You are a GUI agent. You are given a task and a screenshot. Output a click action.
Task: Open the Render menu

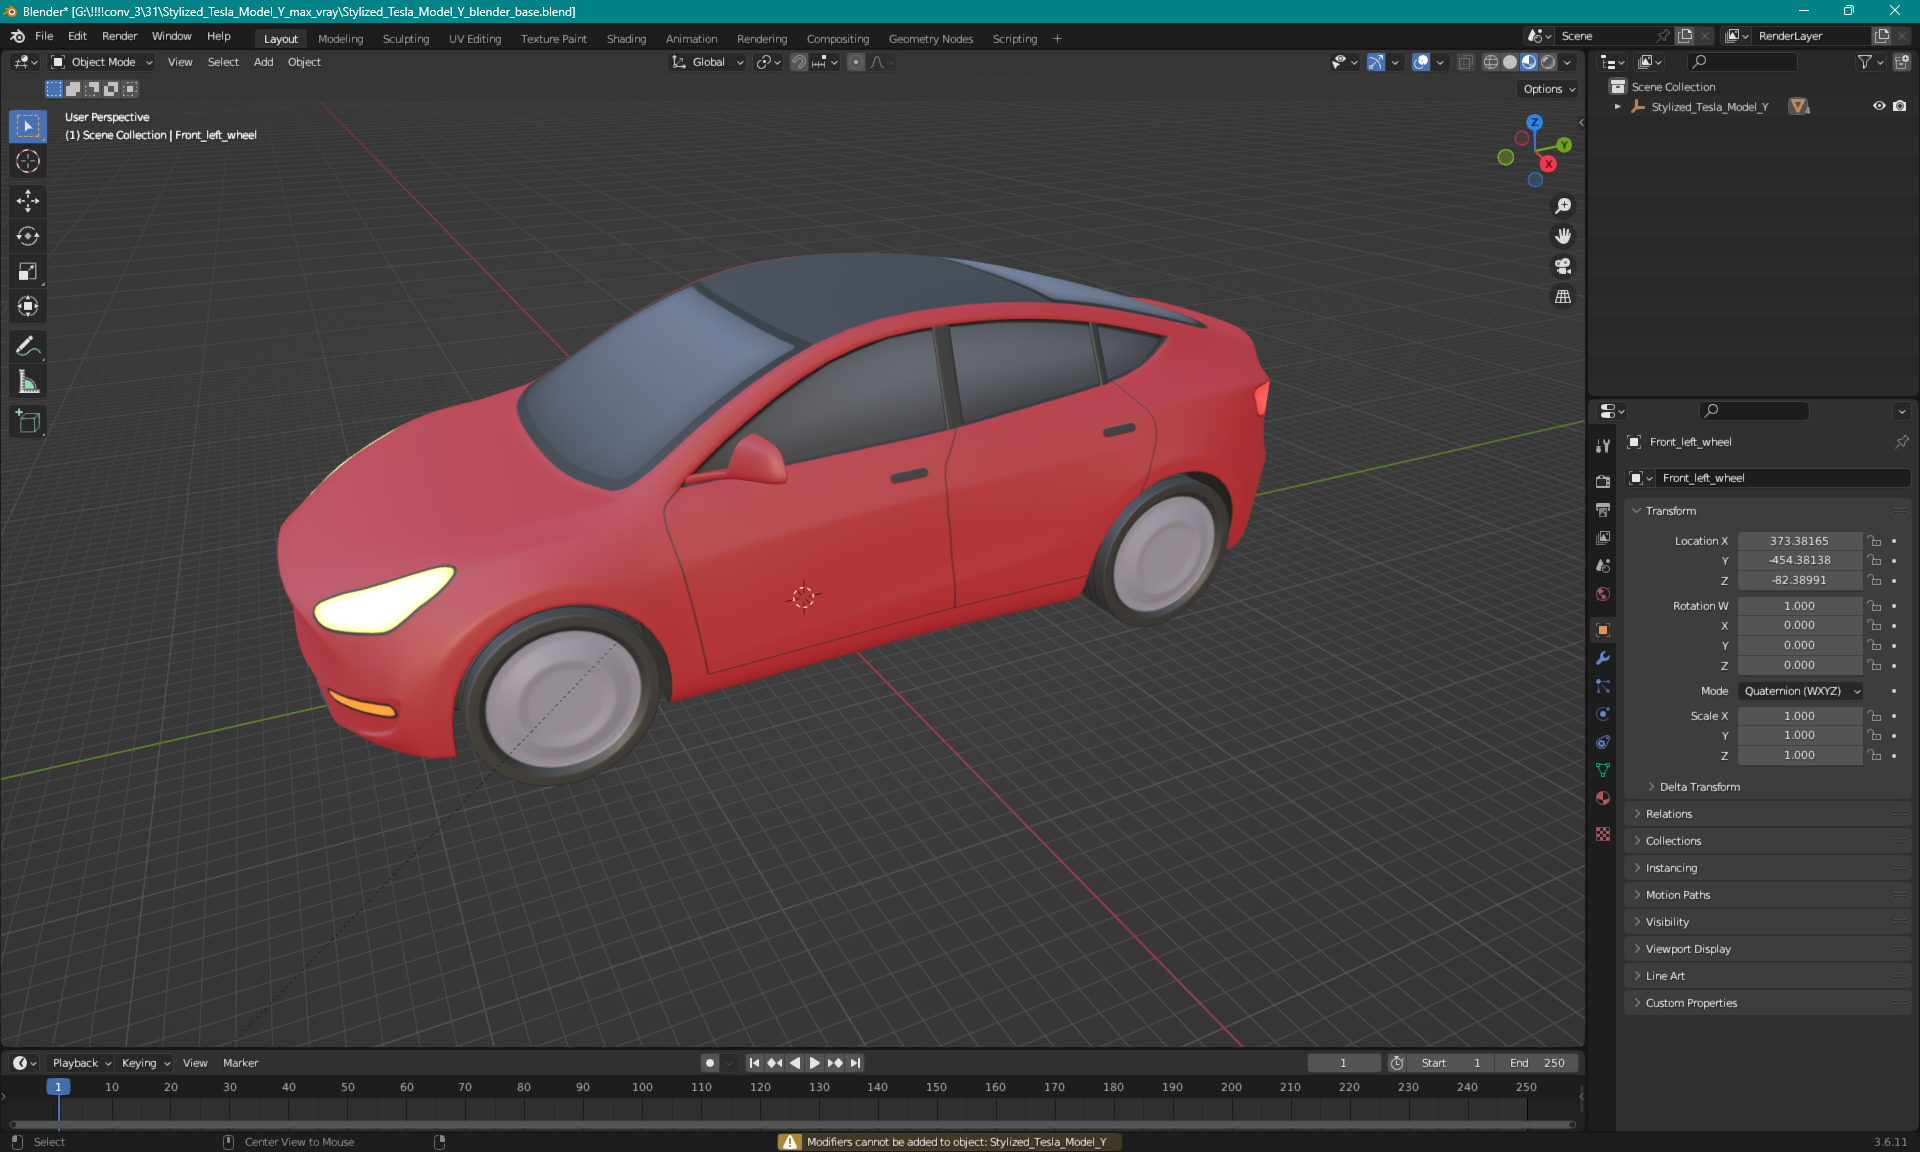pos(117,37)
